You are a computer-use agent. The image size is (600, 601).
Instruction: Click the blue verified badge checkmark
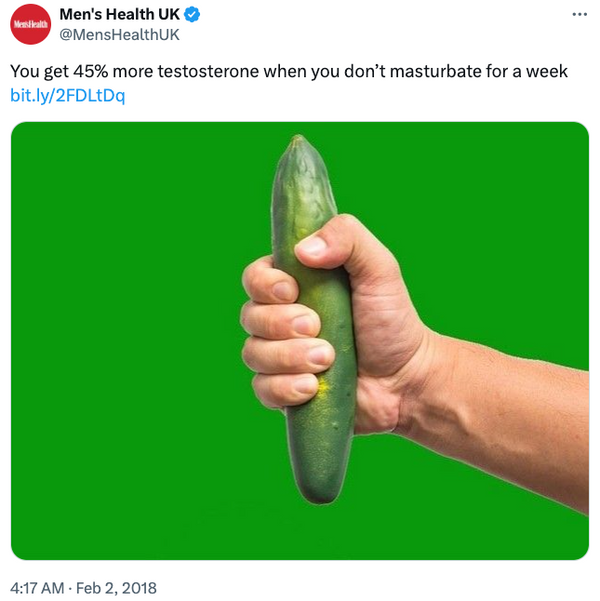pos(192,15)
